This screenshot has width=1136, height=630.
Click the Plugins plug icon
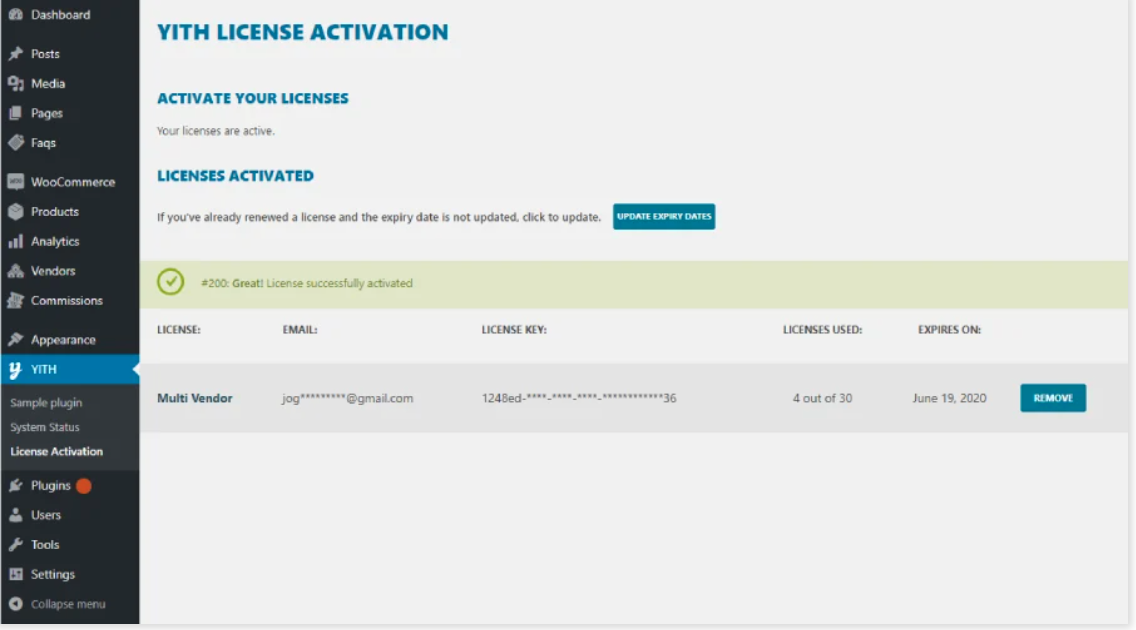tap(15, 485)
